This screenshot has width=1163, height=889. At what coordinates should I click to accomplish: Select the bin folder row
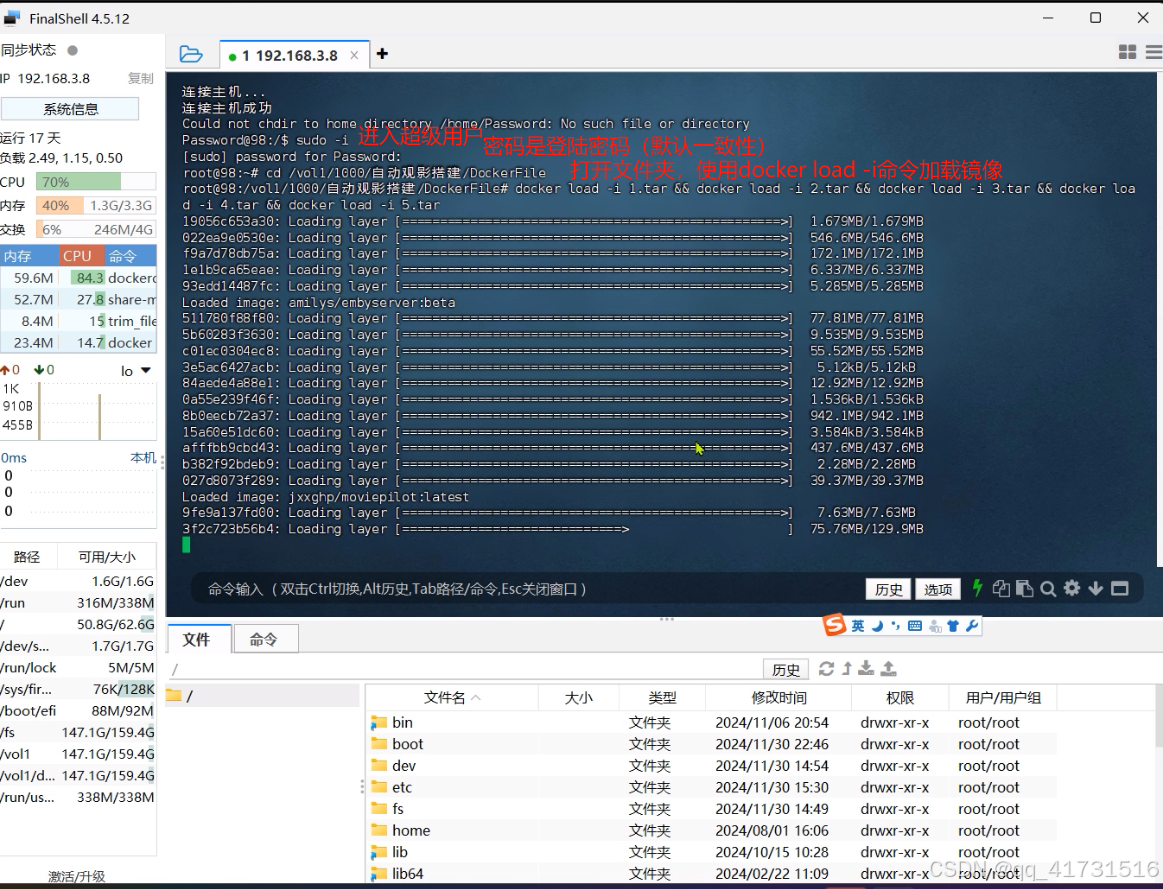pos(712,722)
